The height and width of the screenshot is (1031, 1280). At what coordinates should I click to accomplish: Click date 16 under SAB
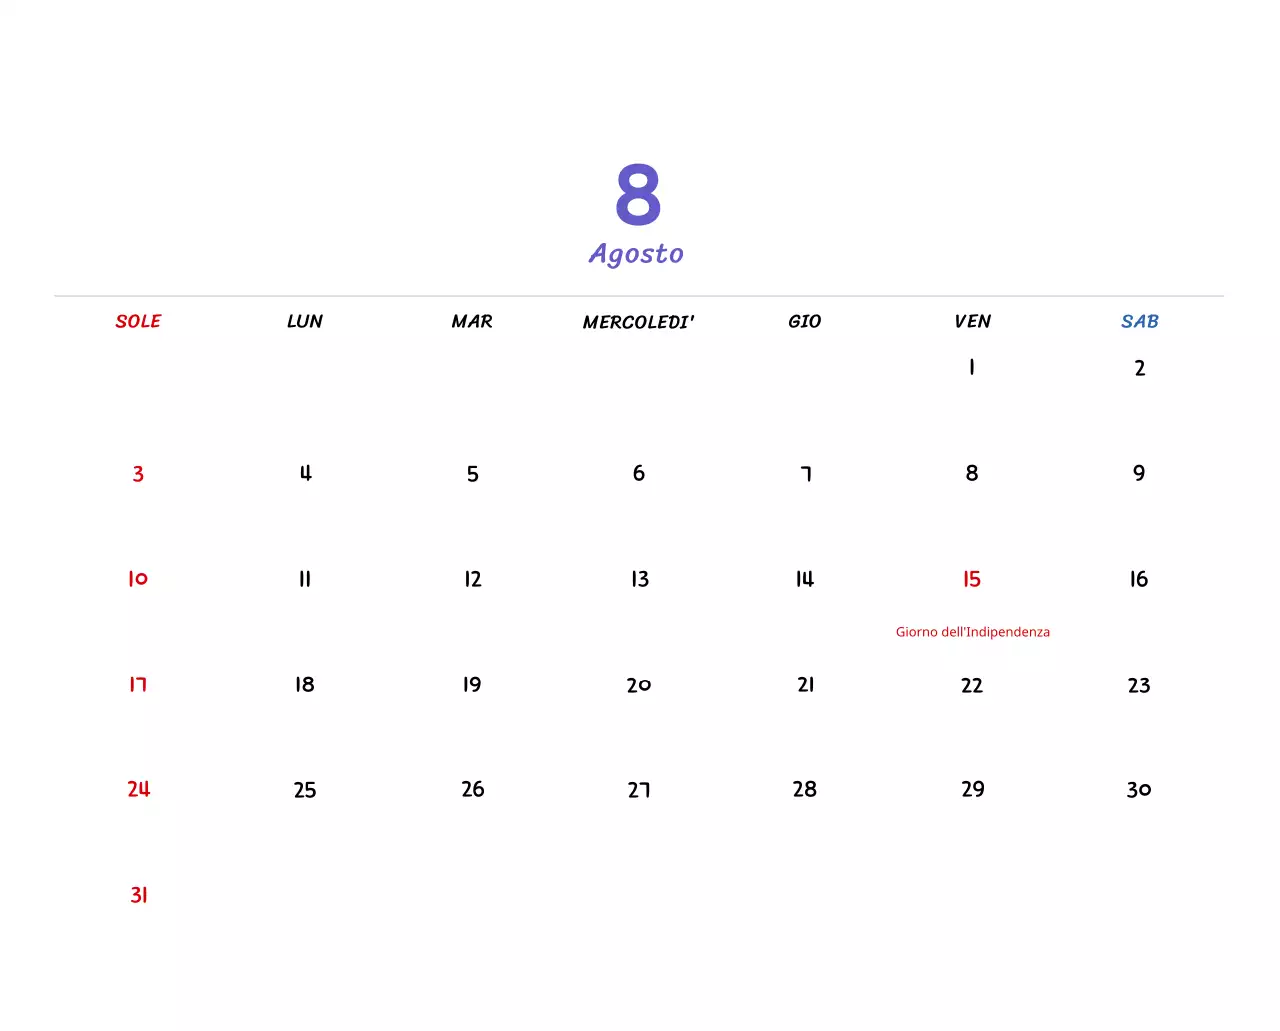tap(1139, 578)
